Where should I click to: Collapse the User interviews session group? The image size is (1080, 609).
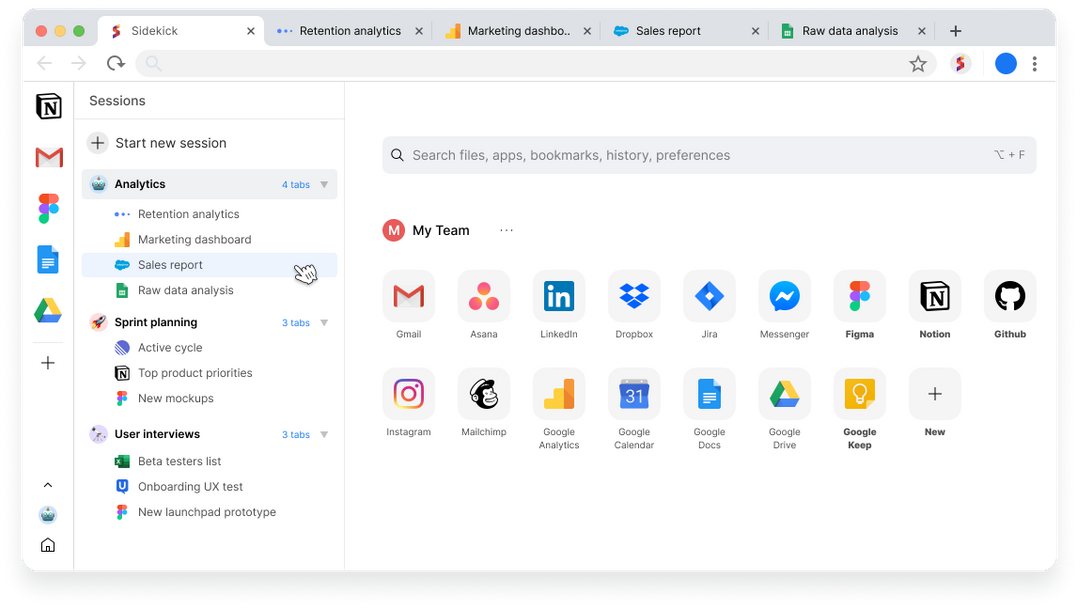(x=325, y=434)
